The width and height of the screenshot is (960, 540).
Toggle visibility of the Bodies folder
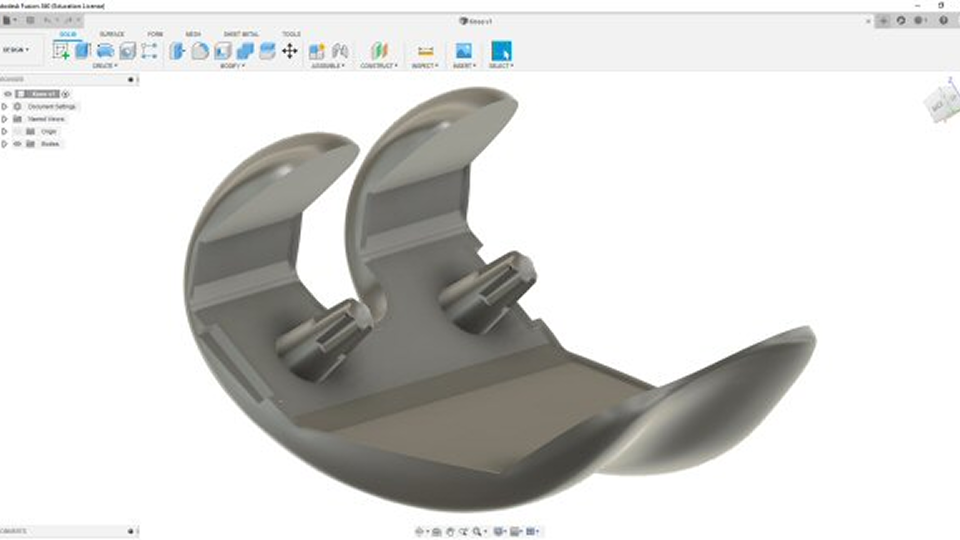point(17,144)
